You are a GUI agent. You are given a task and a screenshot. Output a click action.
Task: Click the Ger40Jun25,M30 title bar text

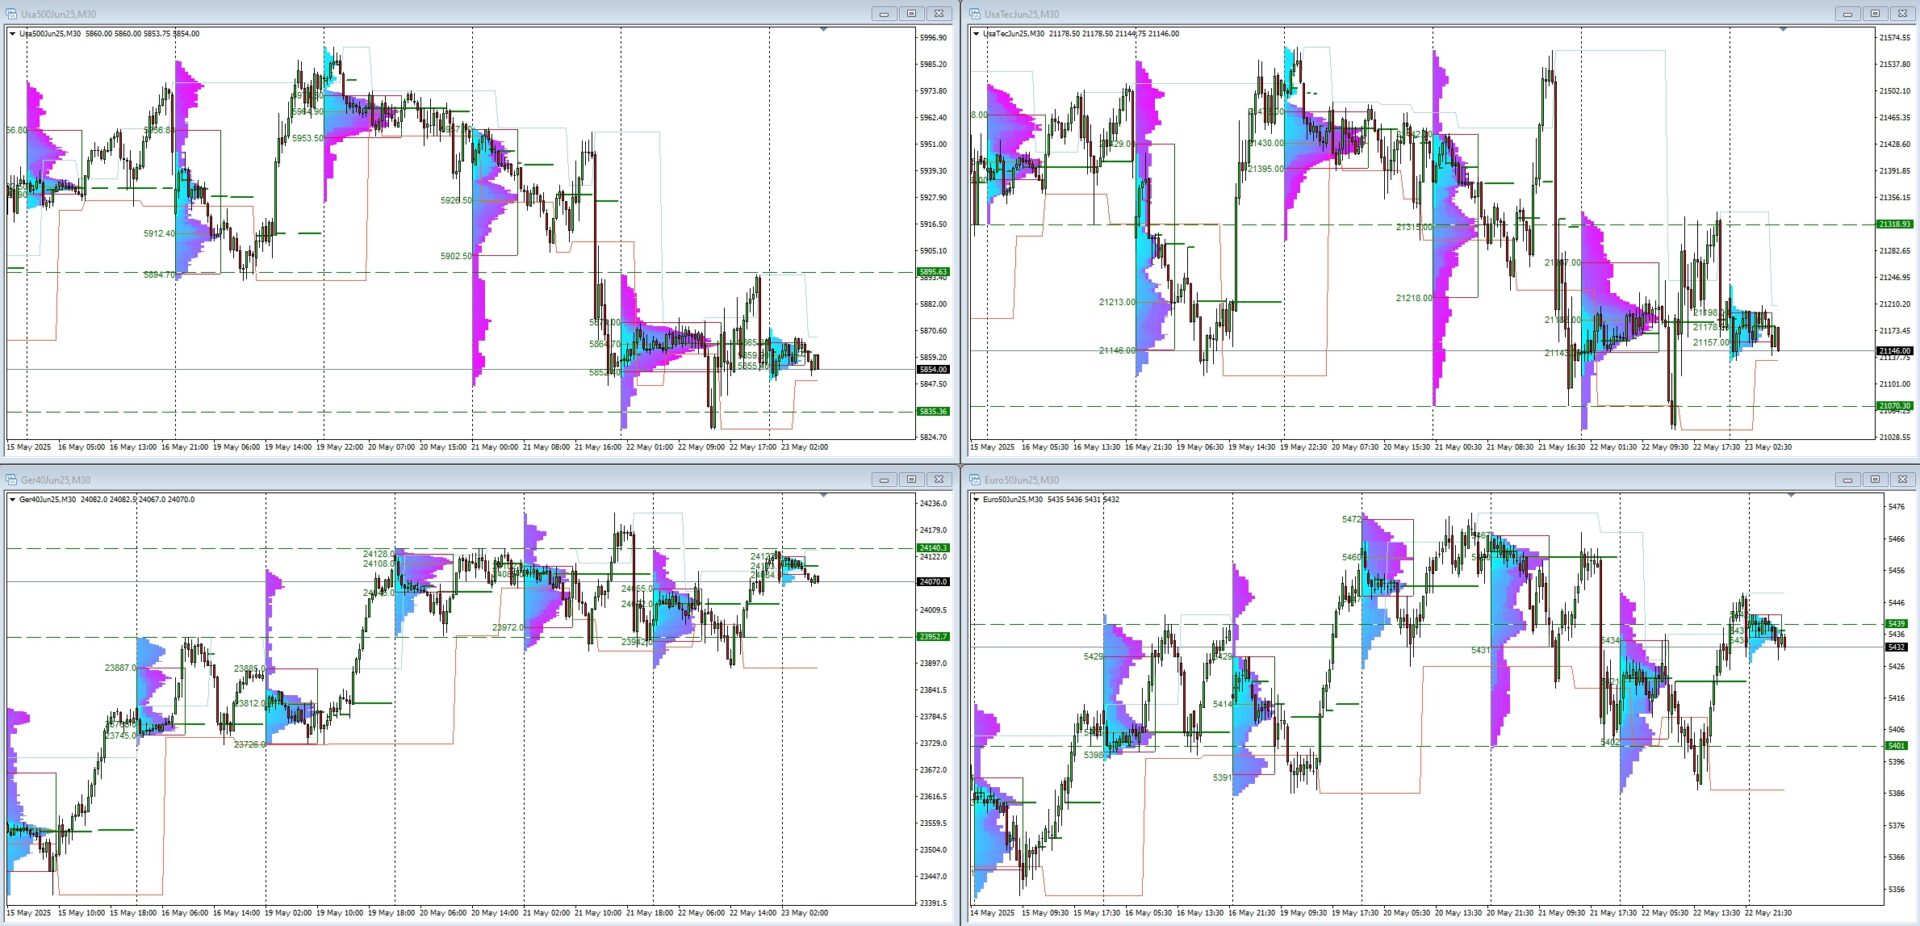[56, 480]
